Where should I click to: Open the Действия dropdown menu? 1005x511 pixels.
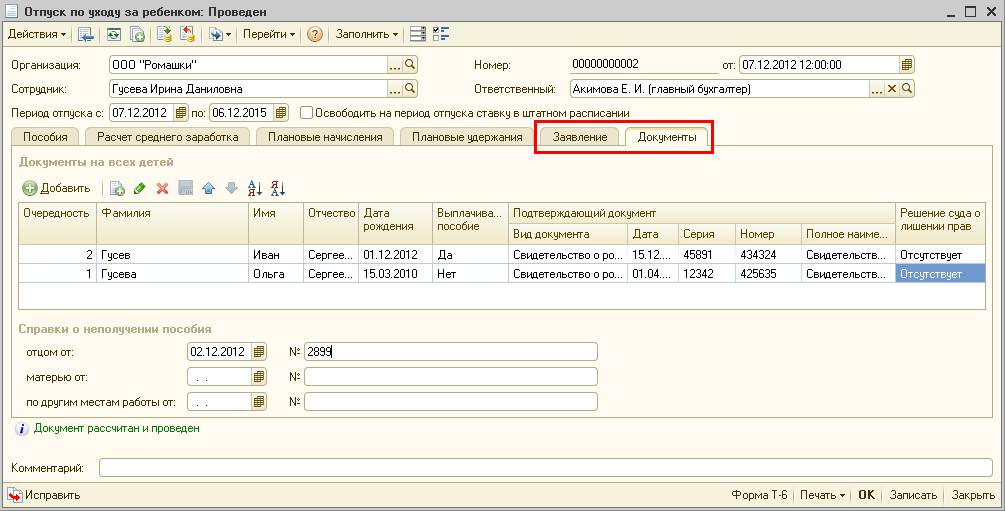[37, 34]
